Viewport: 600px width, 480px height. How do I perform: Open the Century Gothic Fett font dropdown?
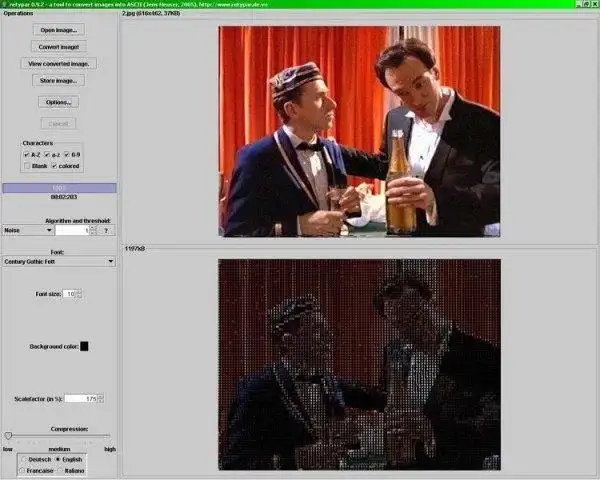tap(59, 261)
